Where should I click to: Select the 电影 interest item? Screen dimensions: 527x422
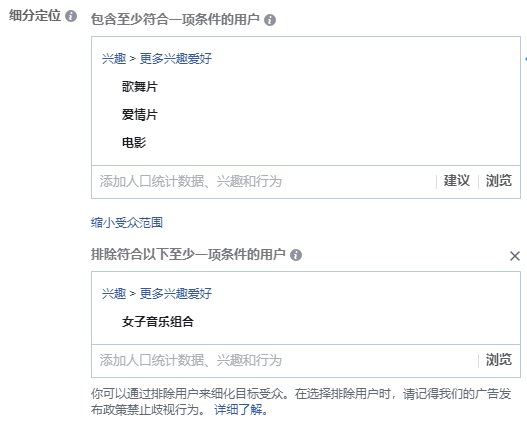(134, 142)
